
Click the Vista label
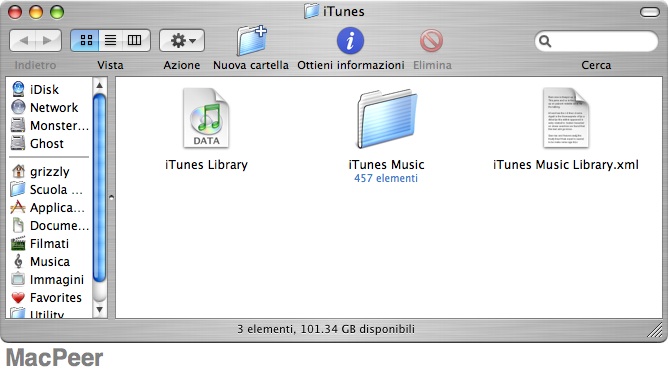[x=110, y=65]
